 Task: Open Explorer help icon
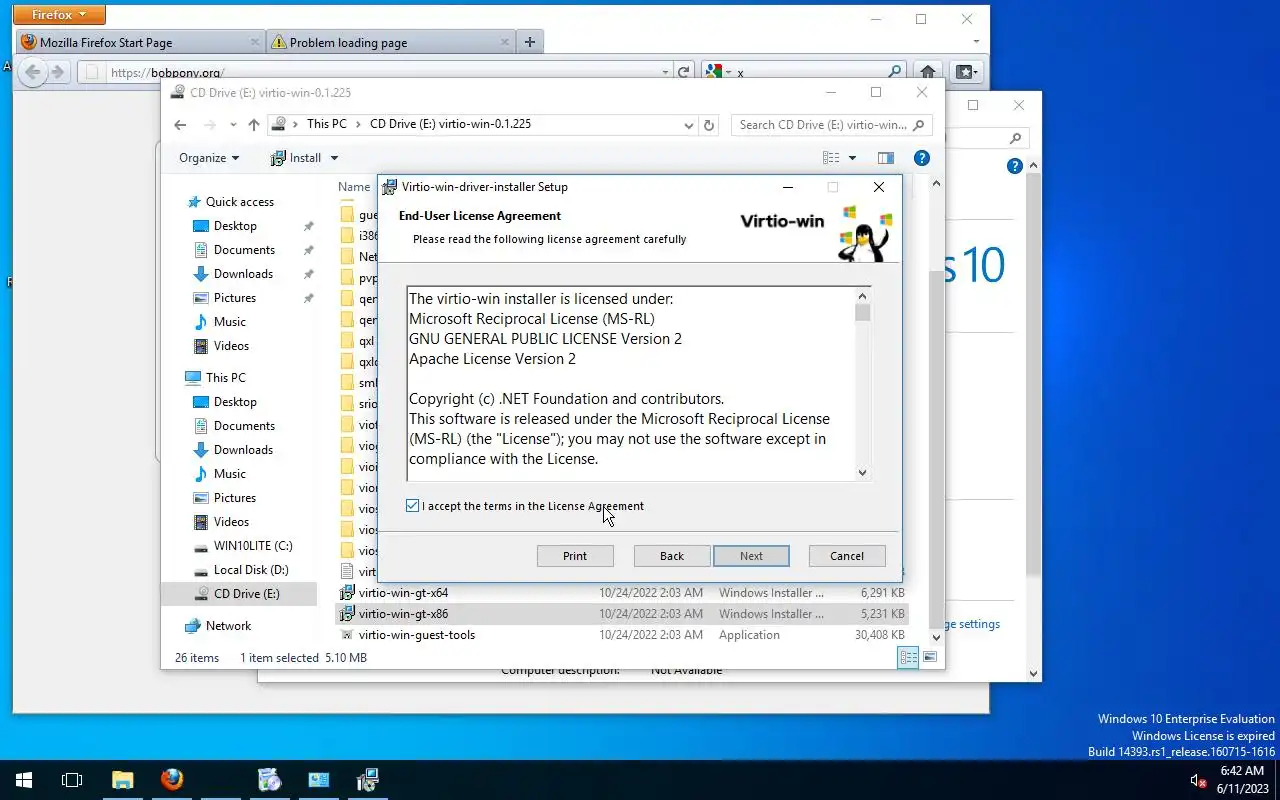point(922,158)
